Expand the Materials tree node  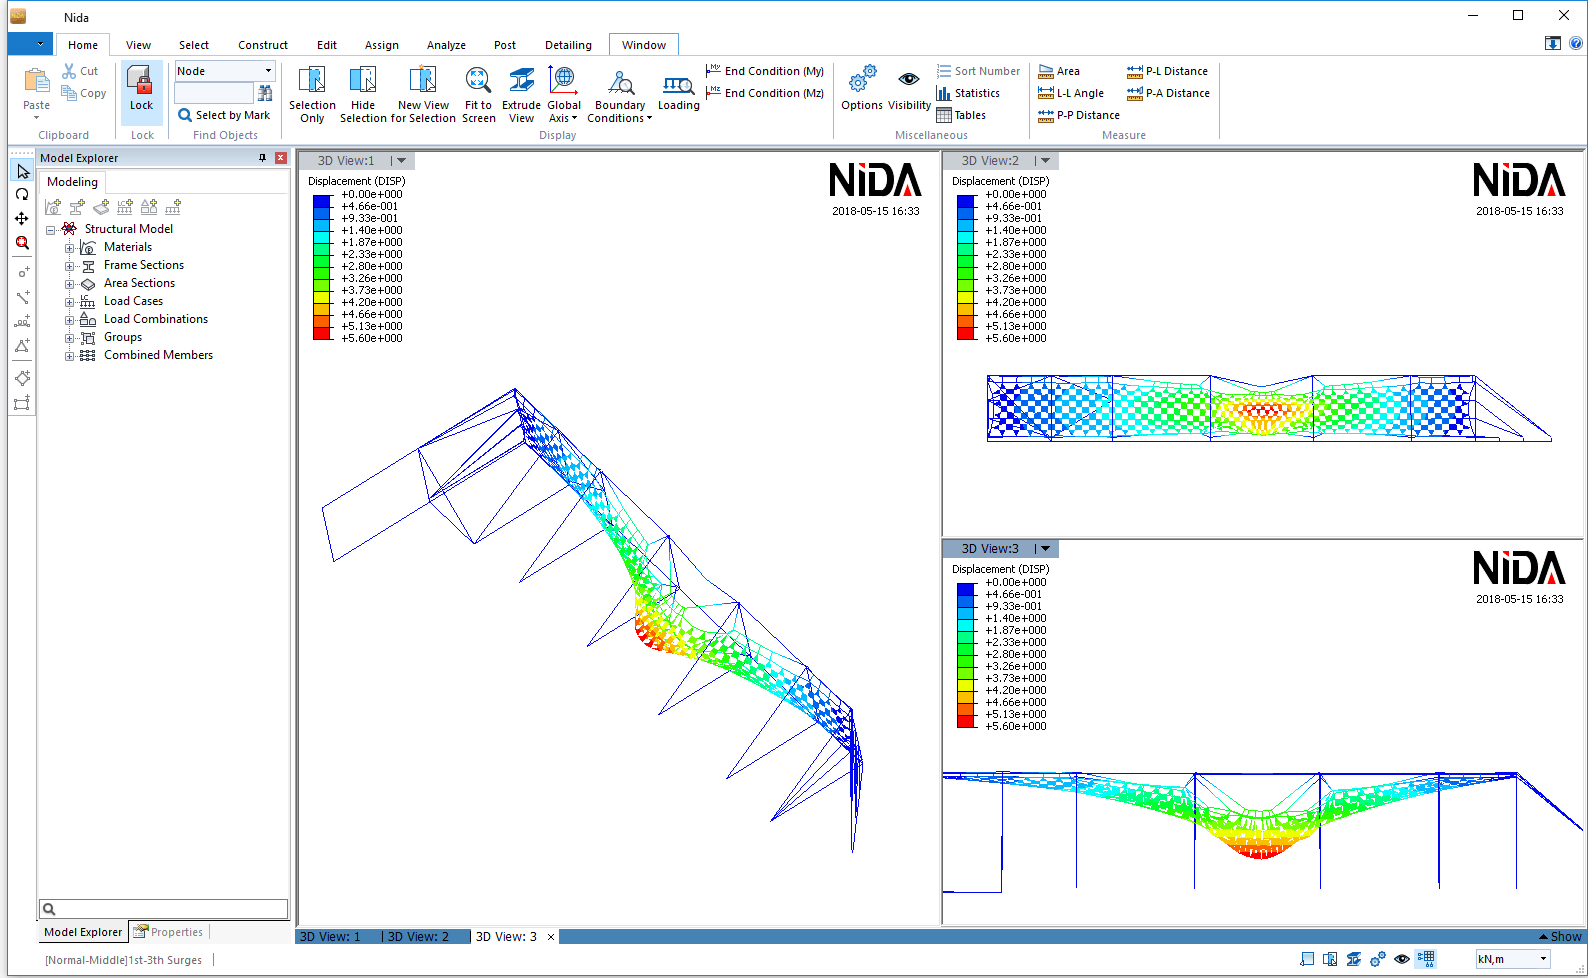click(x=69, y=248)
